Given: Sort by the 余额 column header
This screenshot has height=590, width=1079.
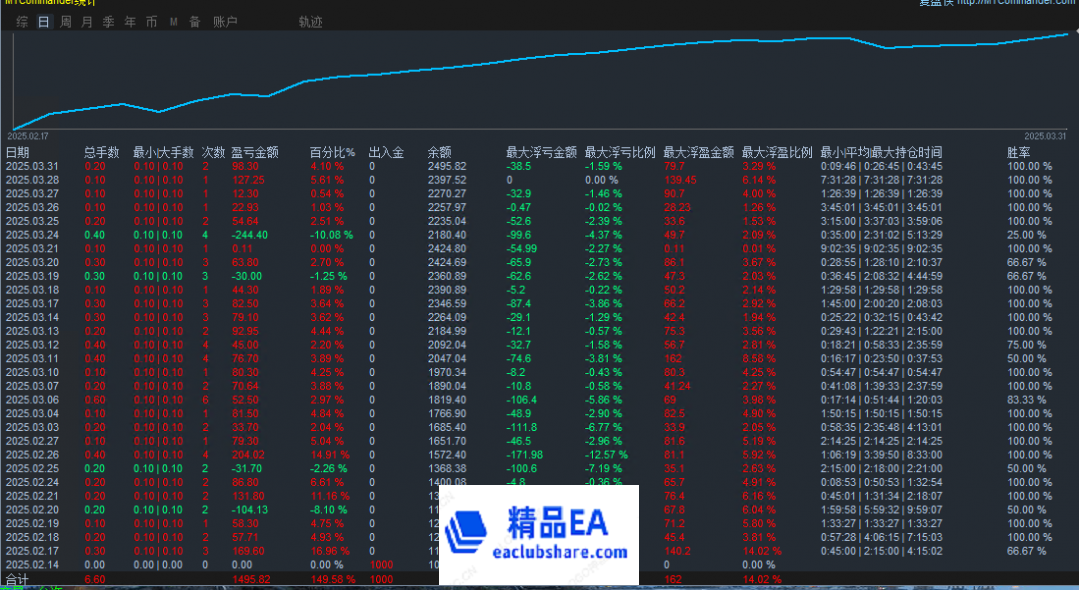Looking at the screenshot, I should pyautogui.click(x=440, y=152).
